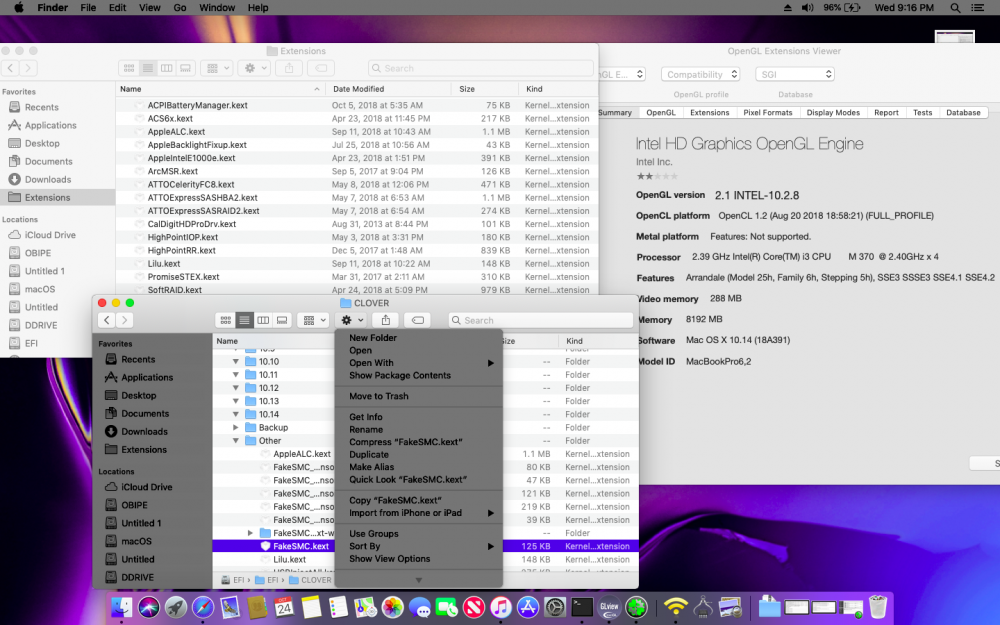Screen dimensions: 1000x625
Task: Switch CLOVER window to column view
Action: tap(263, 320)
